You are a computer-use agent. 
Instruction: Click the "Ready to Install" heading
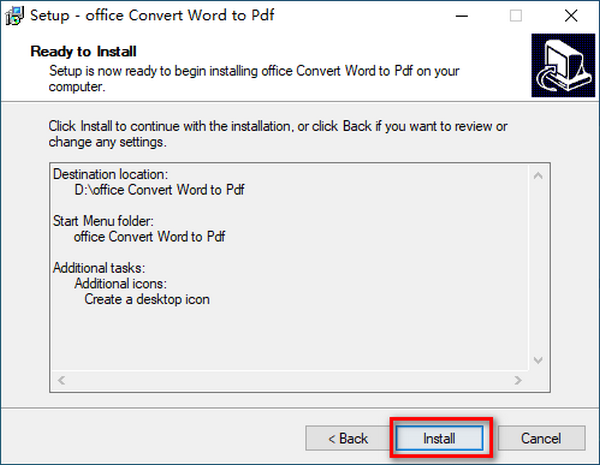(84, 51)
